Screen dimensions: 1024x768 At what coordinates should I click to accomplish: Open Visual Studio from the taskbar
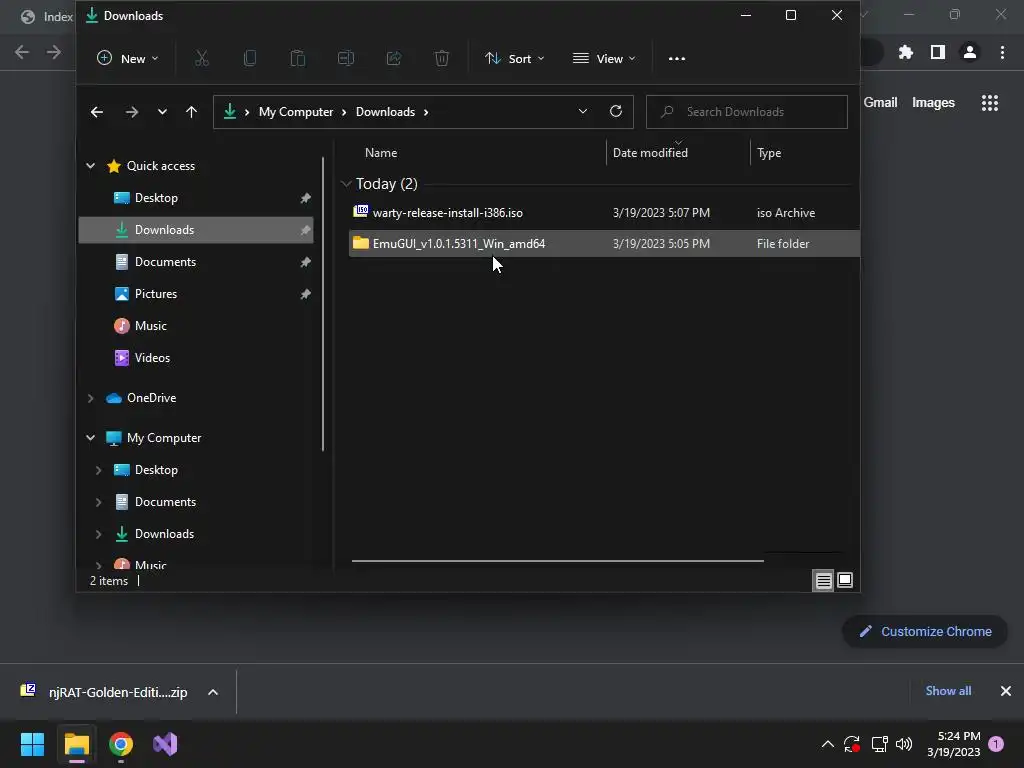coord(165,744)
